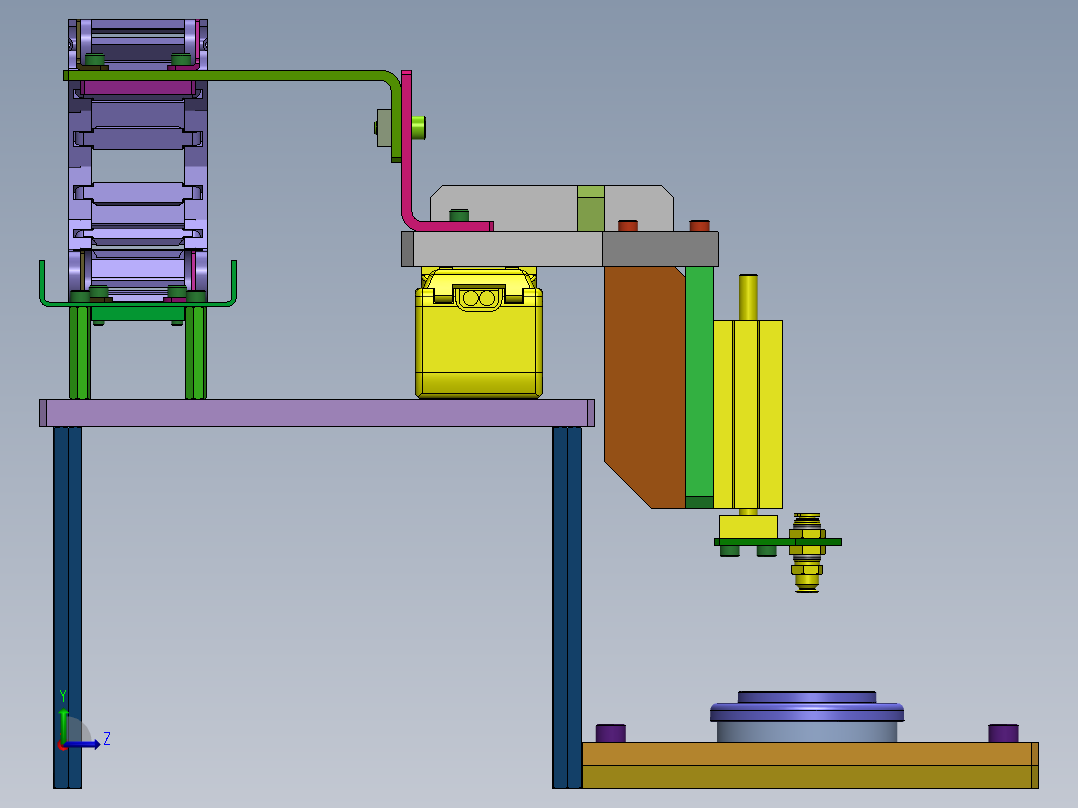Click the "Z" axis label
Screen dimensions: 1078x808
(x=107, y=739)
